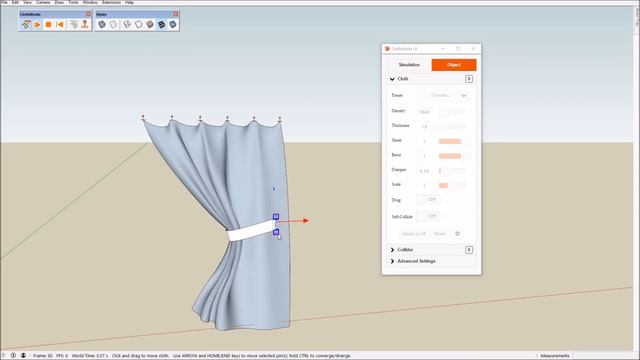
Task: Open the View menu
Action: tap(27, 2)
